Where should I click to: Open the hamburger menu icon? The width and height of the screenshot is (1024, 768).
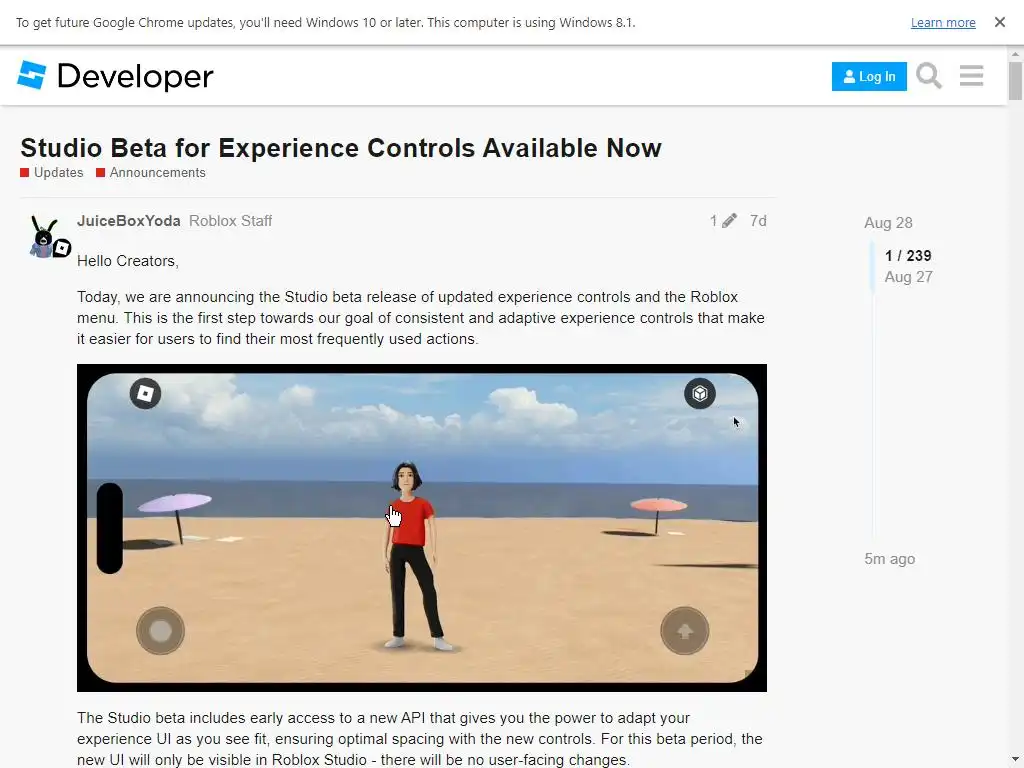pos(971,76)
